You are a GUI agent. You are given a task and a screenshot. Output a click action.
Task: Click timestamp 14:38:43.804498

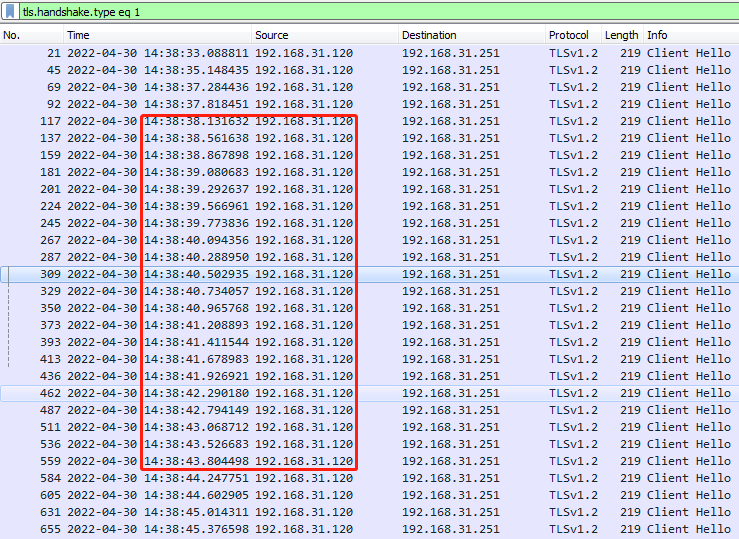click(196, 461)
